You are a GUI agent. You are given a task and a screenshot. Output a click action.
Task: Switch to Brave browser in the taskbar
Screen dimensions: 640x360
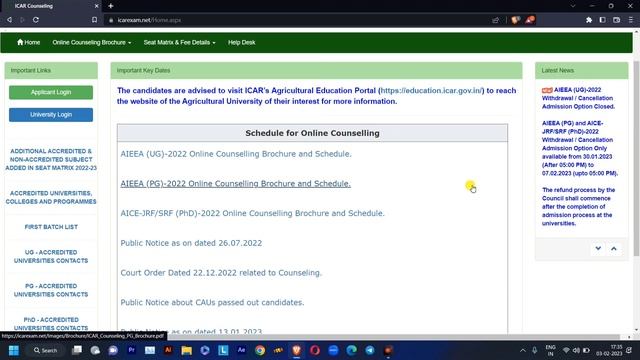pyautogui.click(x=296, y=350)
